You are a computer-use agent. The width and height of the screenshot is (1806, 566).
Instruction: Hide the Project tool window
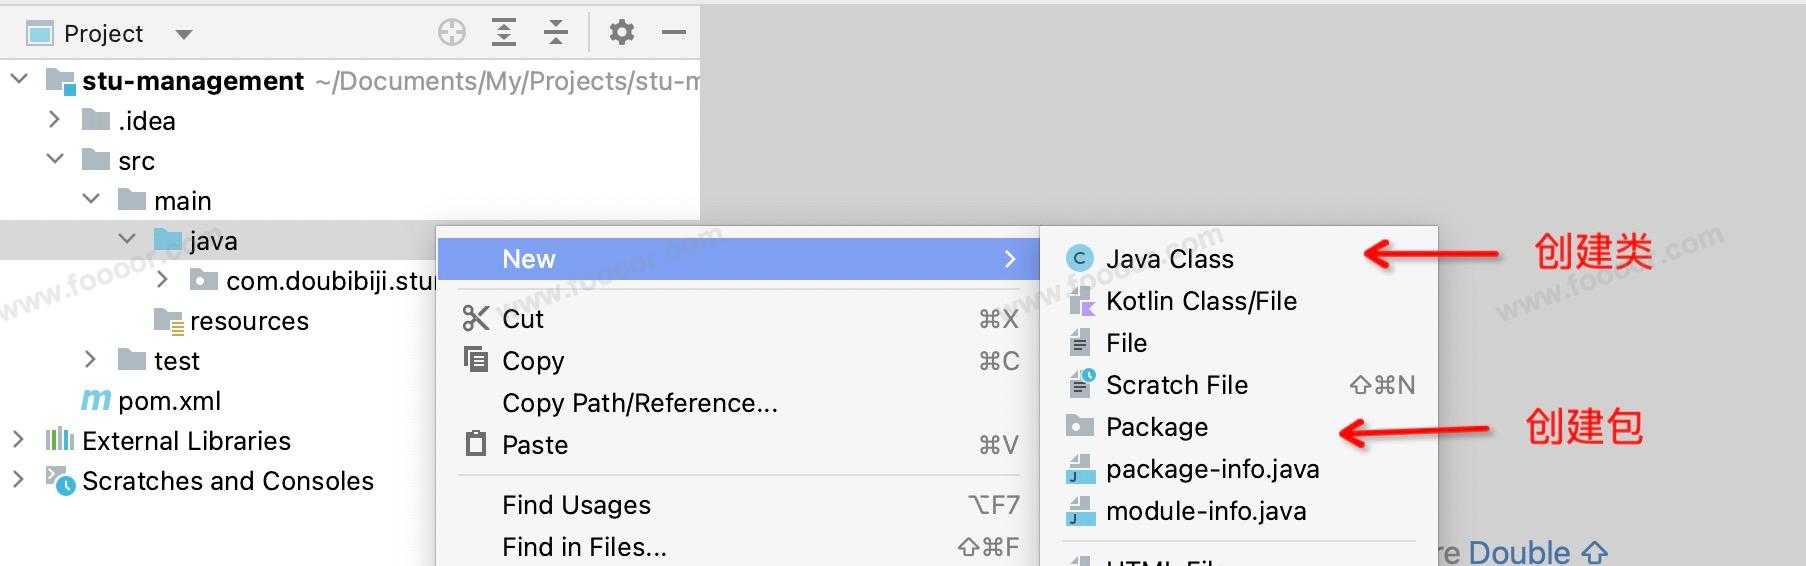coord(674,33)
